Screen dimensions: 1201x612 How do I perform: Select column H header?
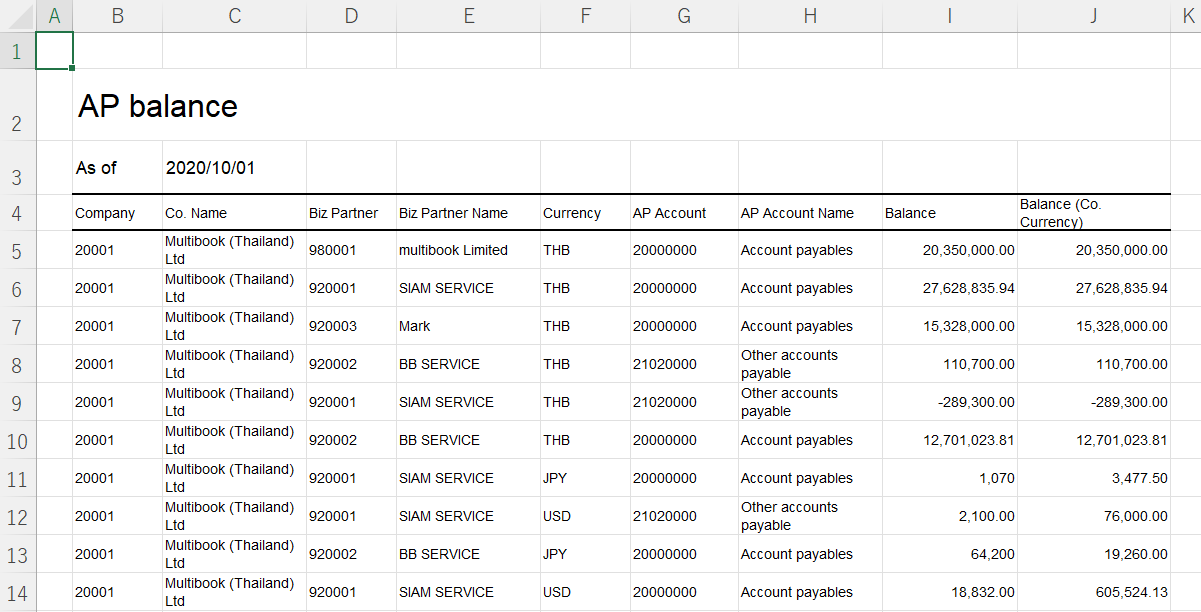(810, 16)
